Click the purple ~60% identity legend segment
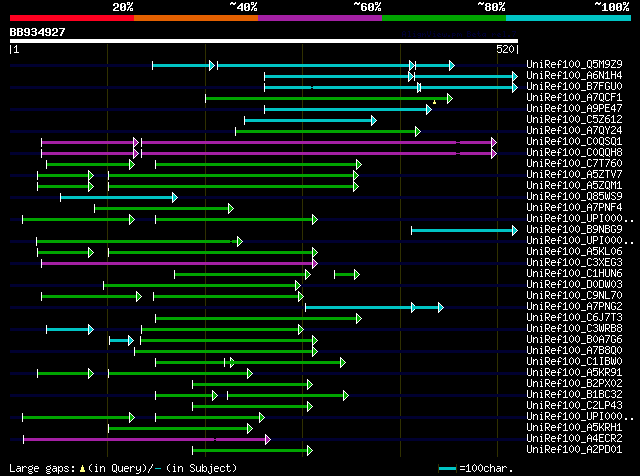The image size is (640, 476). pyautogui.click(x=320, y=18)
